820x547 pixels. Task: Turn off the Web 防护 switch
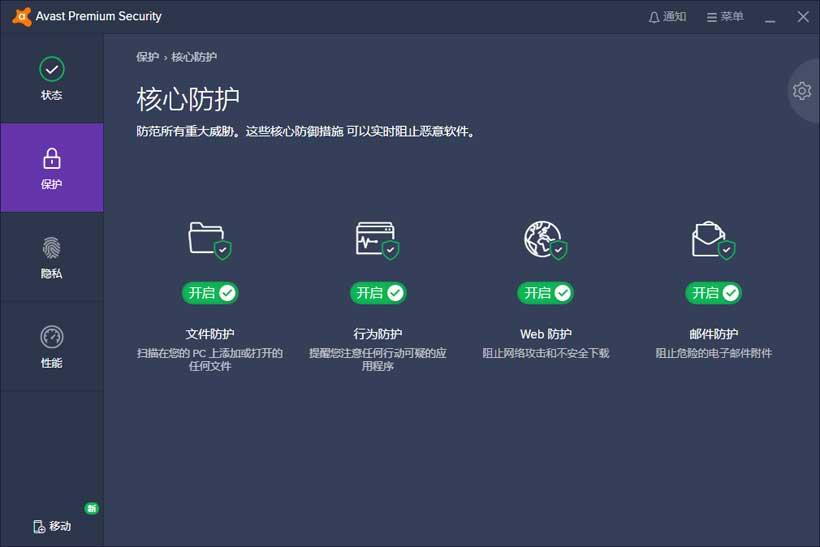[x=546, y=293]
